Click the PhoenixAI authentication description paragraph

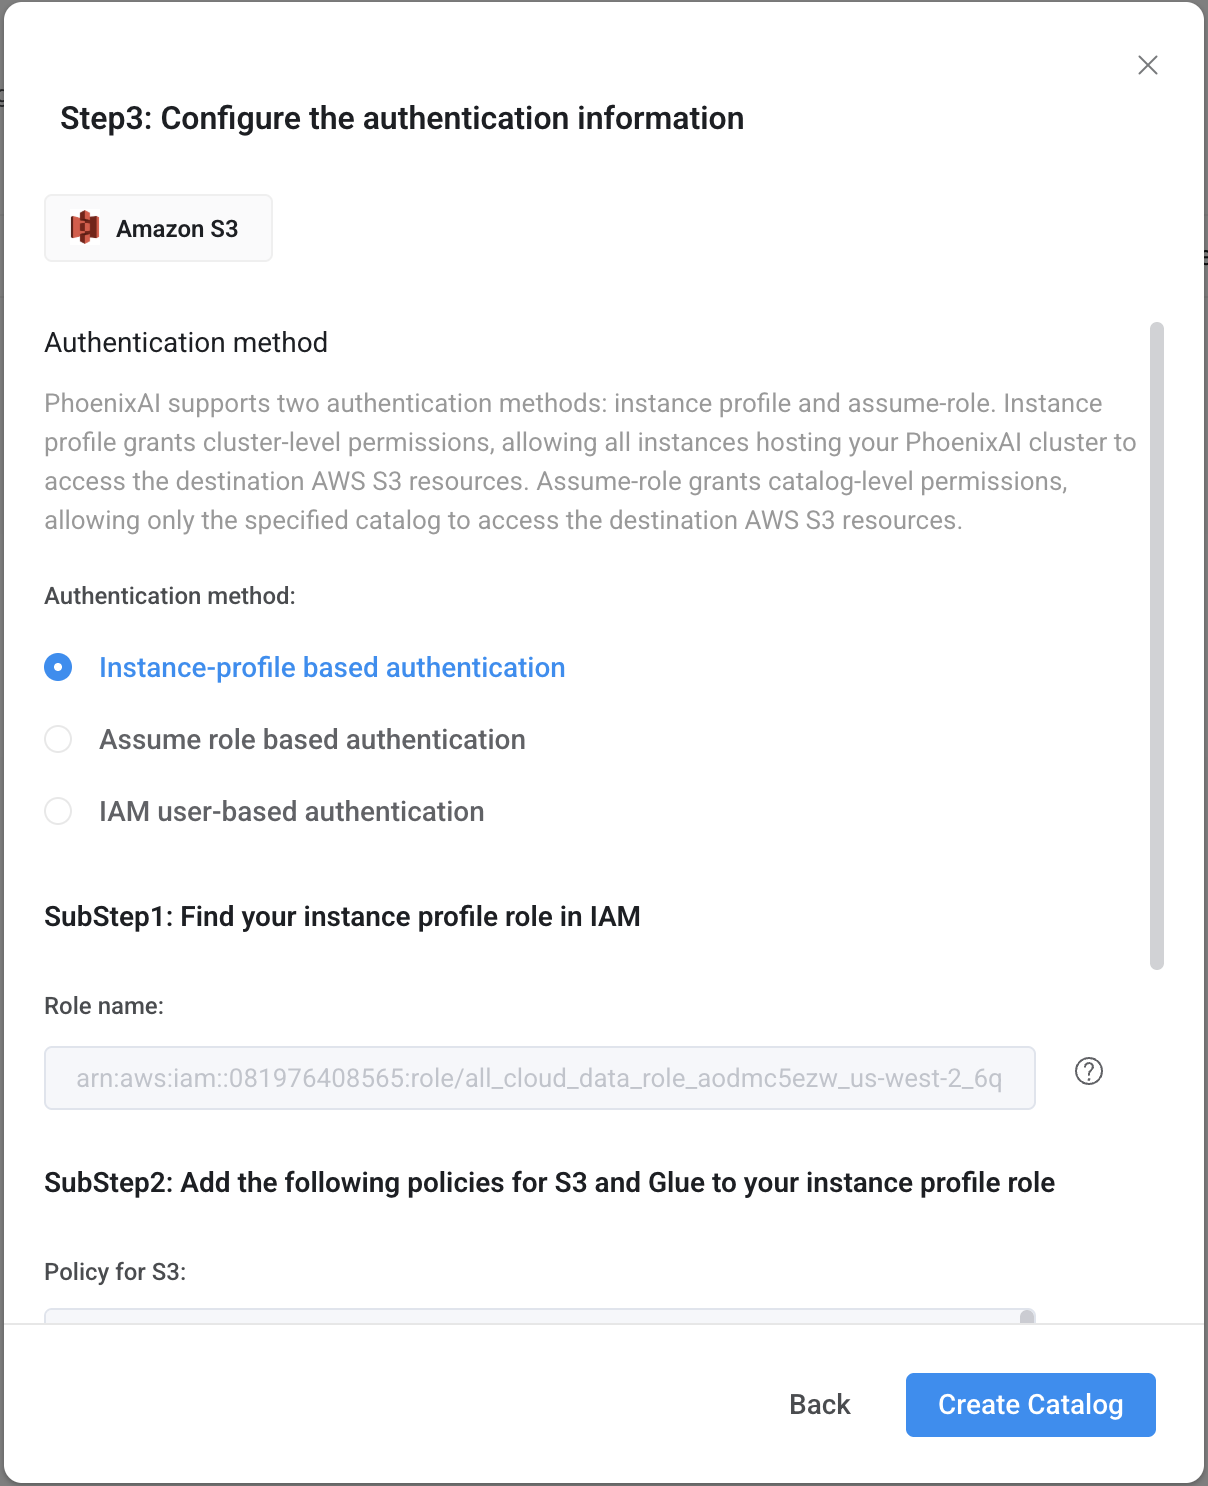click(x=590, y=462)
